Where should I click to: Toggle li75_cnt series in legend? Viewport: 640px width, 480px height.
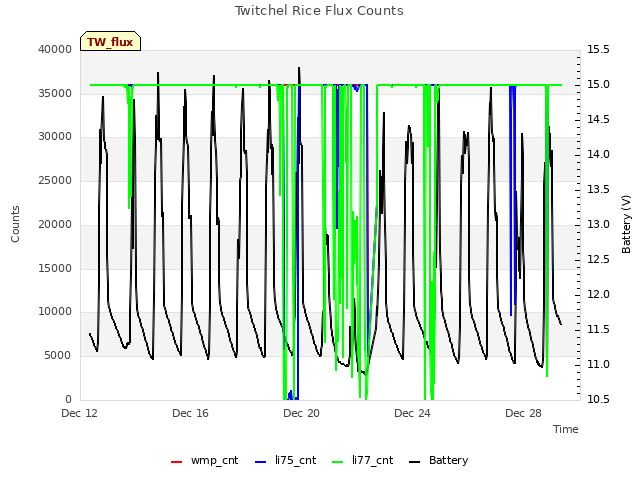[x=285, y=460]
